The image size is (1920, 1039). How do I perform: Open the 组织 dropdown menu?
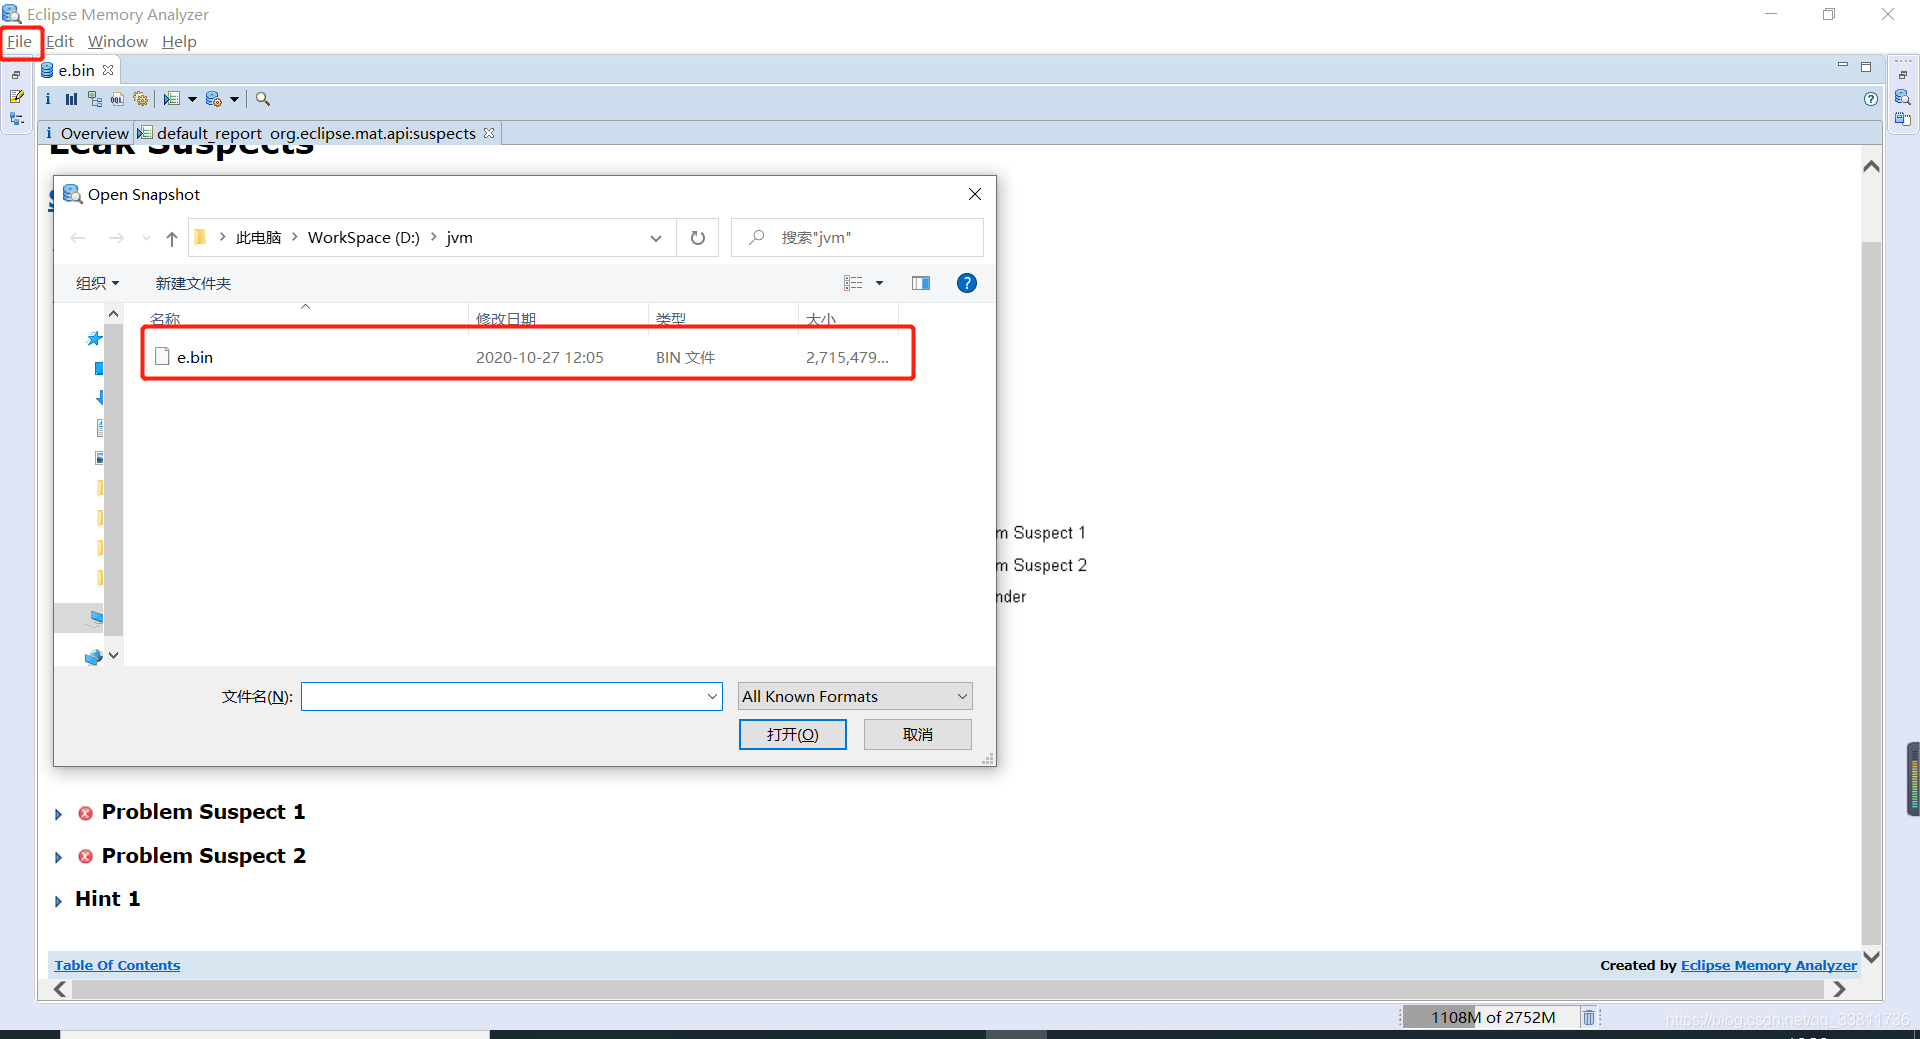(97, 283)
